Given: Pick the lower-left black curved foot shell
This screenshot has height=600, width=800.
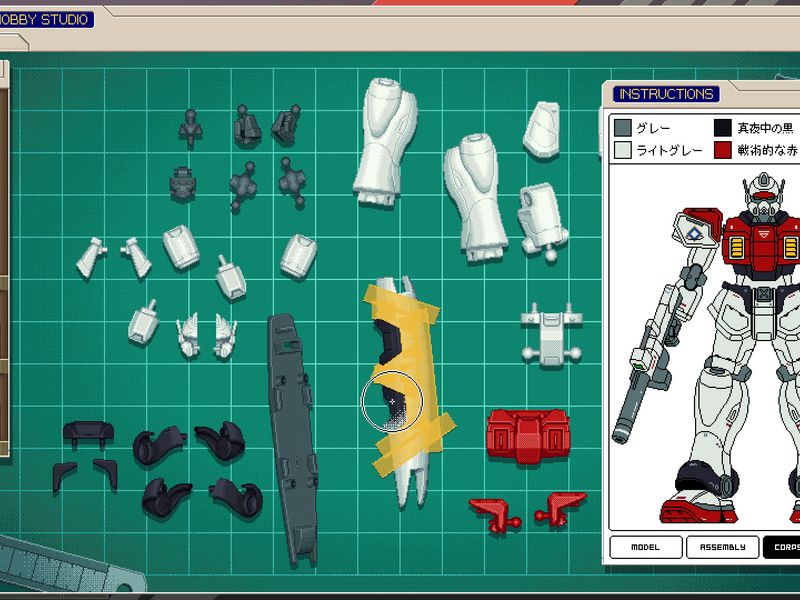Looking at the screenshot, I should pyautogui.click(x=166, y=497).
